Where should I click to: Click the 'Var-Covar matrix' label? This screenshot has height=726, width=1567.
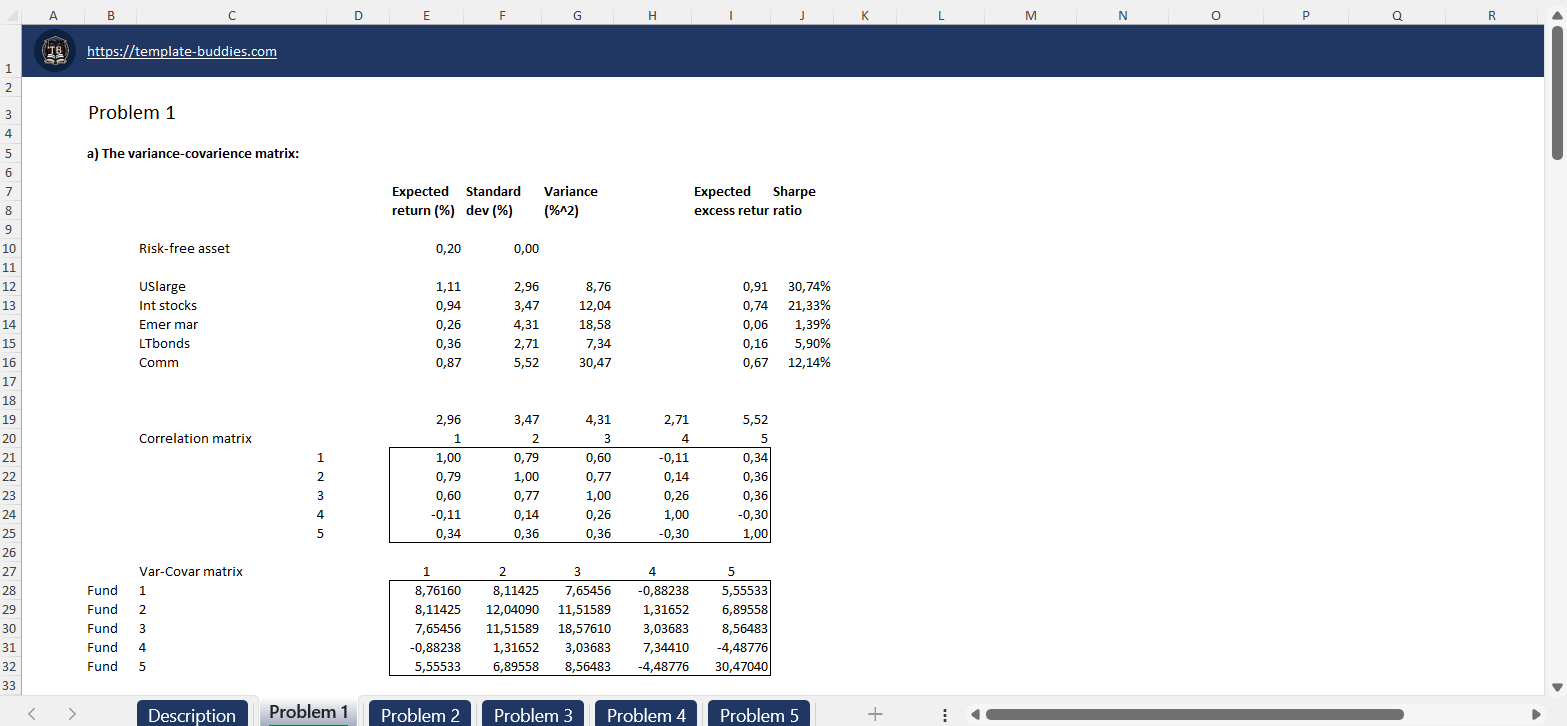(190, 572)
